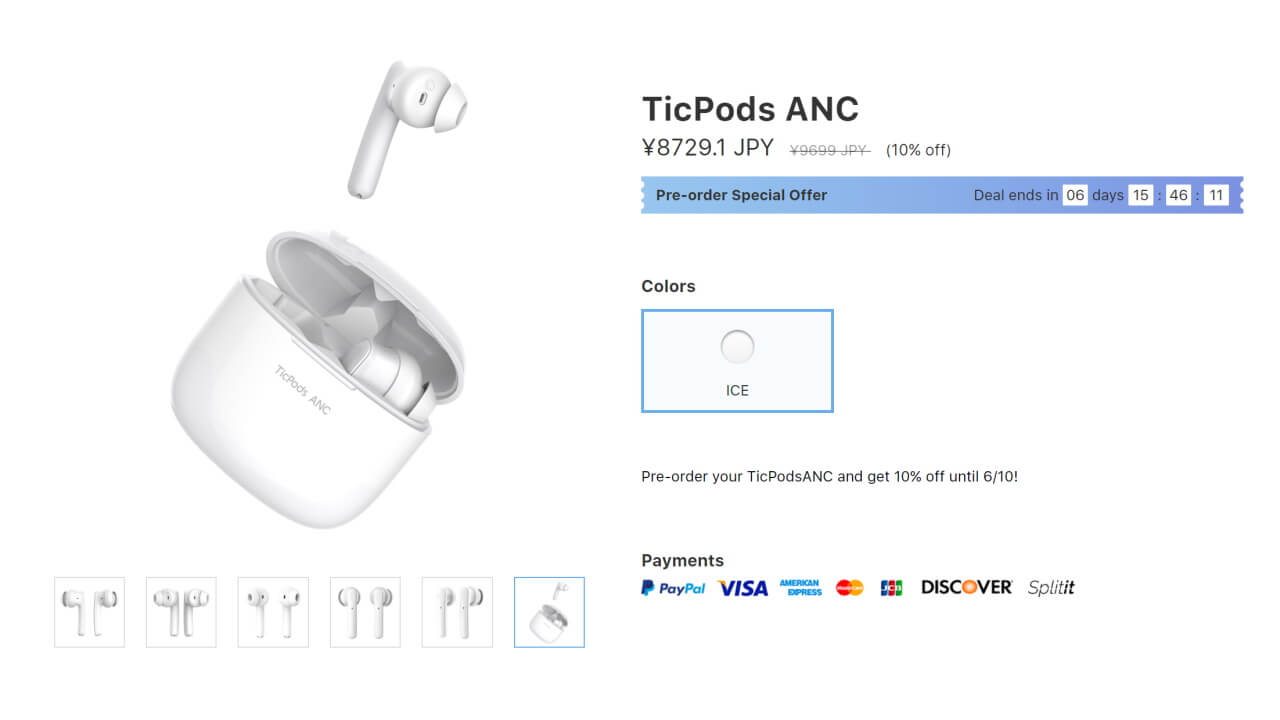Choose the ICE color swatch circle
1280x720 pixels.
[x=737, y=347]
